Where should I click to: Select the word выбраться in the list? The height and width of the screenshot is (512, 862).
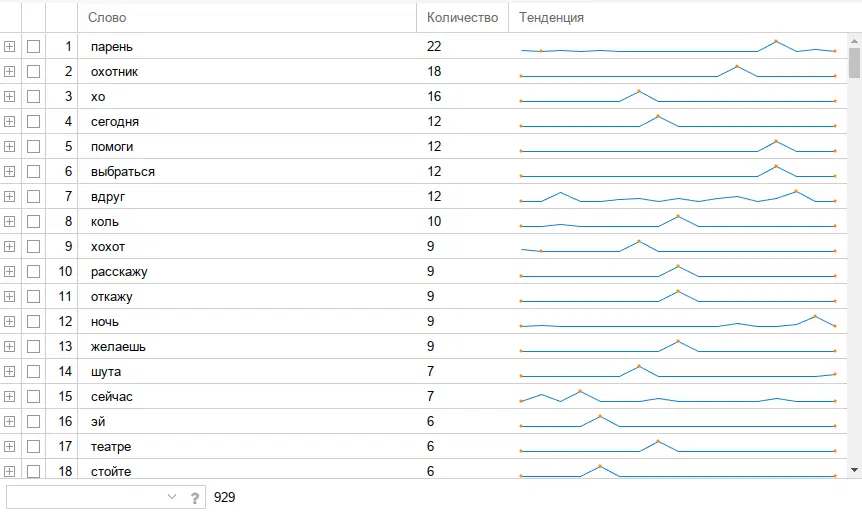[x=122, y=171]
